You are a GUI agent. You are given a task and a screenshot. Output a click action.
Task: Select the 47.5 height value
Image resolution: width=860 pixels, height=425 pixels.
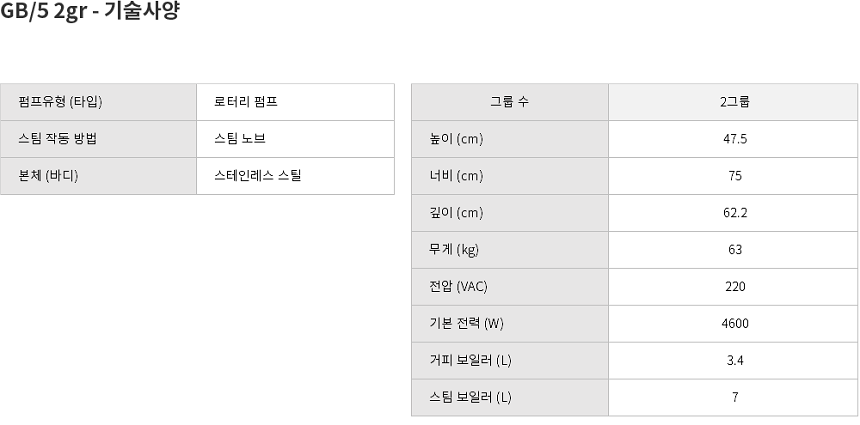pyautogui.click(x=734, y=139)
